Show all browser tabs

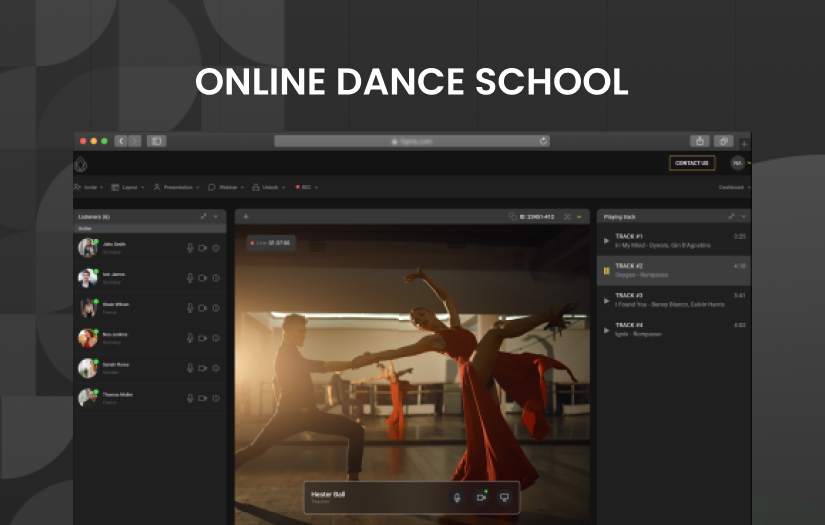pyautogui.click(x=723, y=141)
